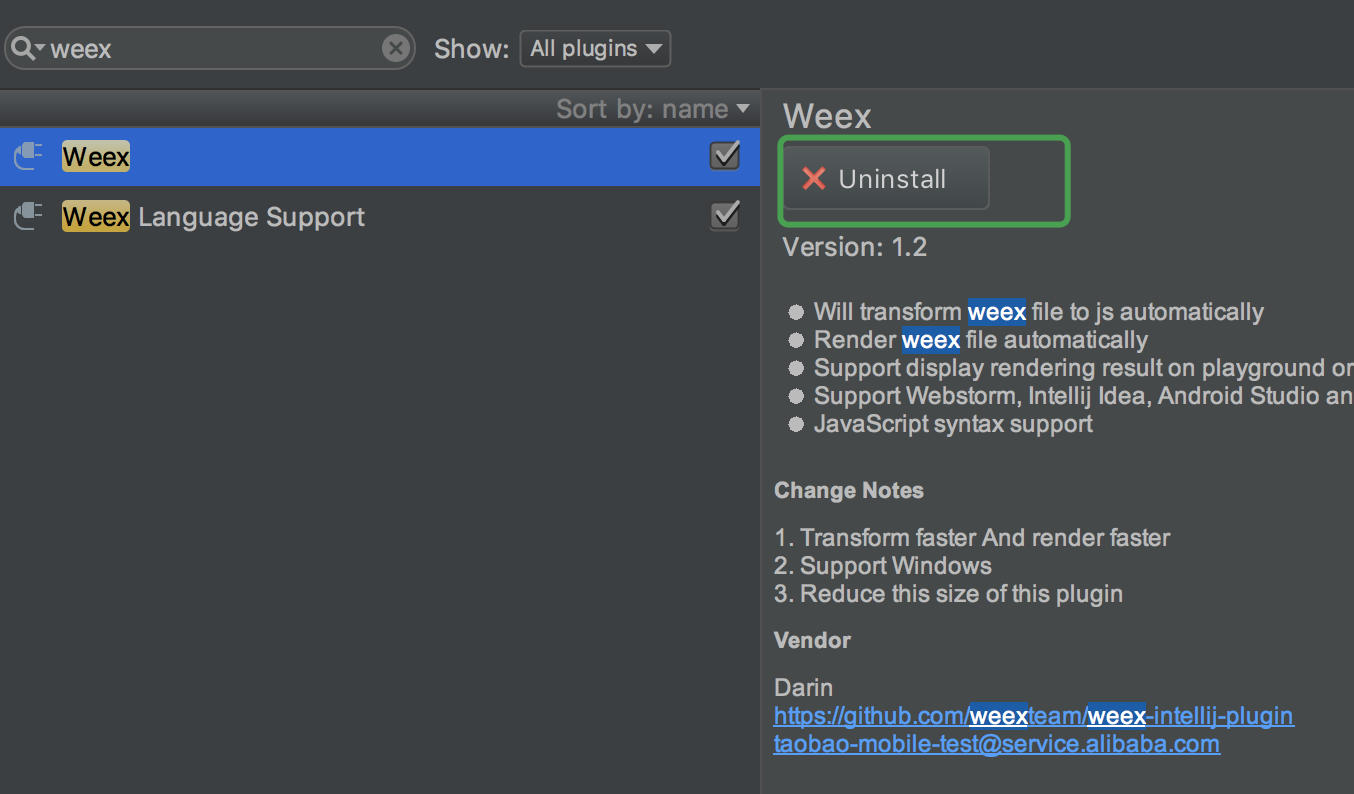Click the vendor name Darin
The width and height of the screenshot is (1354, 794).
[804, 687]
